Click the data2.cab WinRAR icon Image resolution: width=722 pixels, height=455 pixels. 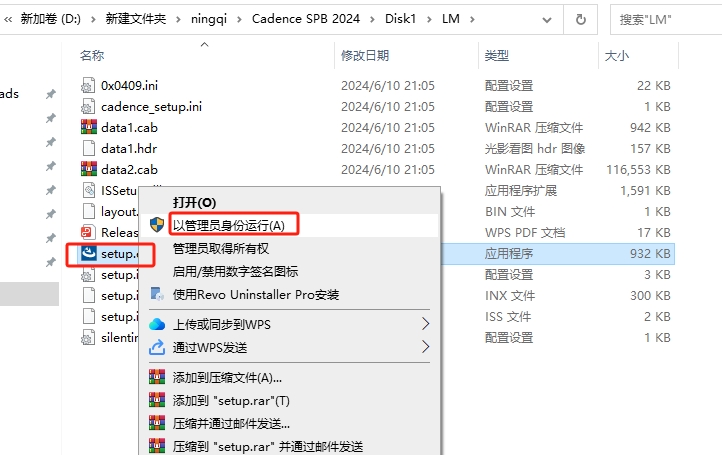(x=88, y=169)
